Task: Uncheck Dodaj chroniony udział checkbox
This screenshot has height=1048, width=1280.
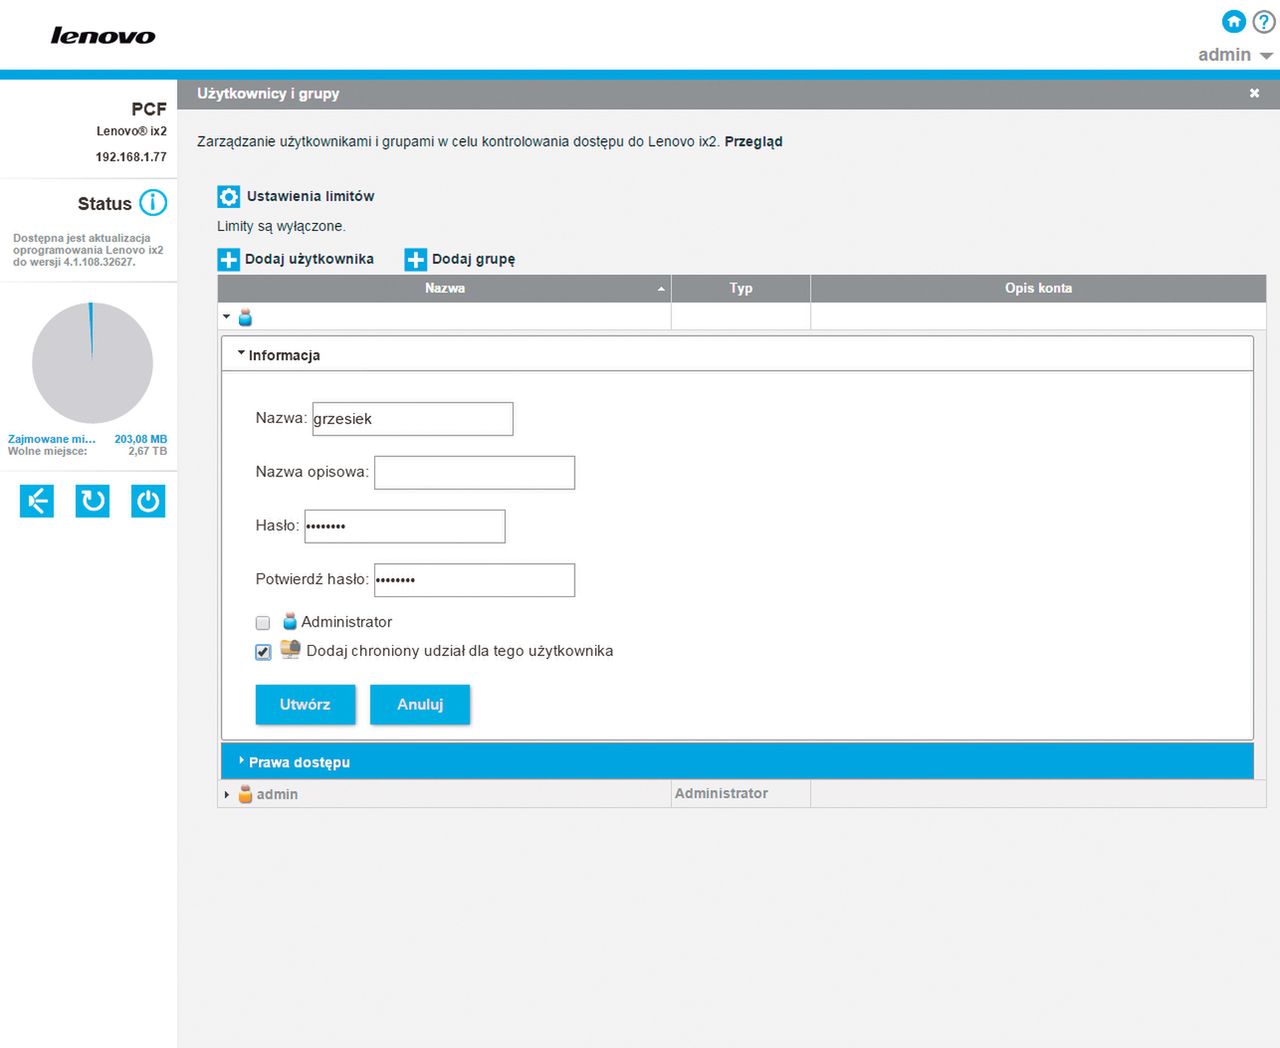Action: 263,652
